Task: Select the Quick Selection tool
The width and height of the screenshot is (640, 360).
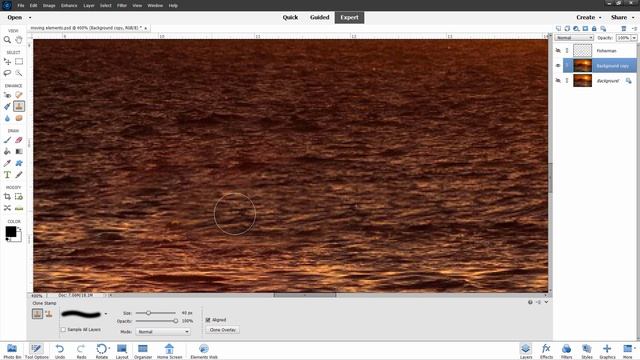Action: 19,73
